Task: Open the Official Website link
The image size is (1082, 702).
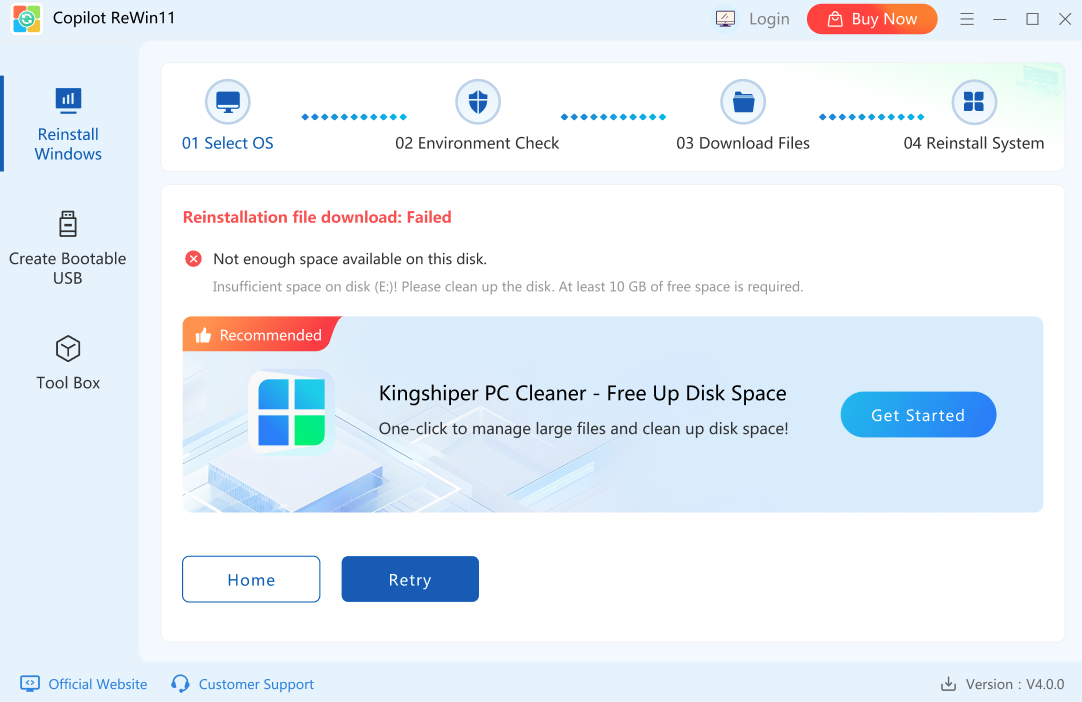Action: click(97, 684)
